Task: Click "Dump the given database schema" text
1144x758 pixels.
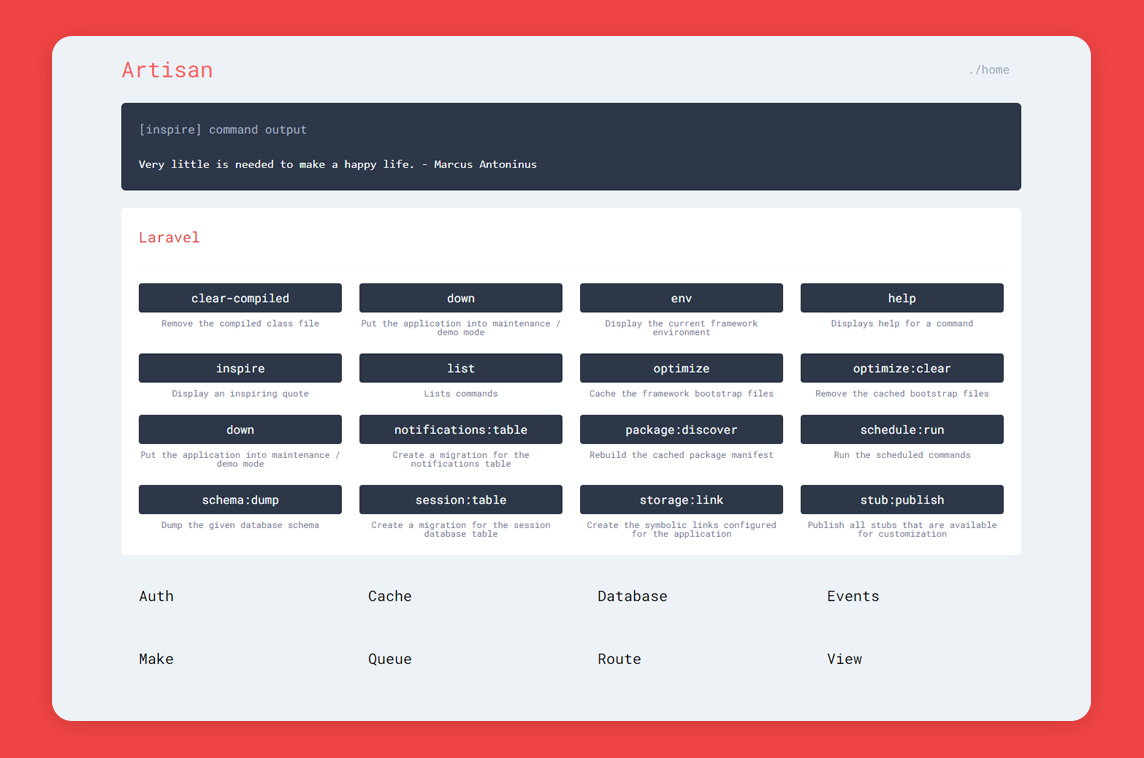Action: pyautogui.click(x=240, y=525)
